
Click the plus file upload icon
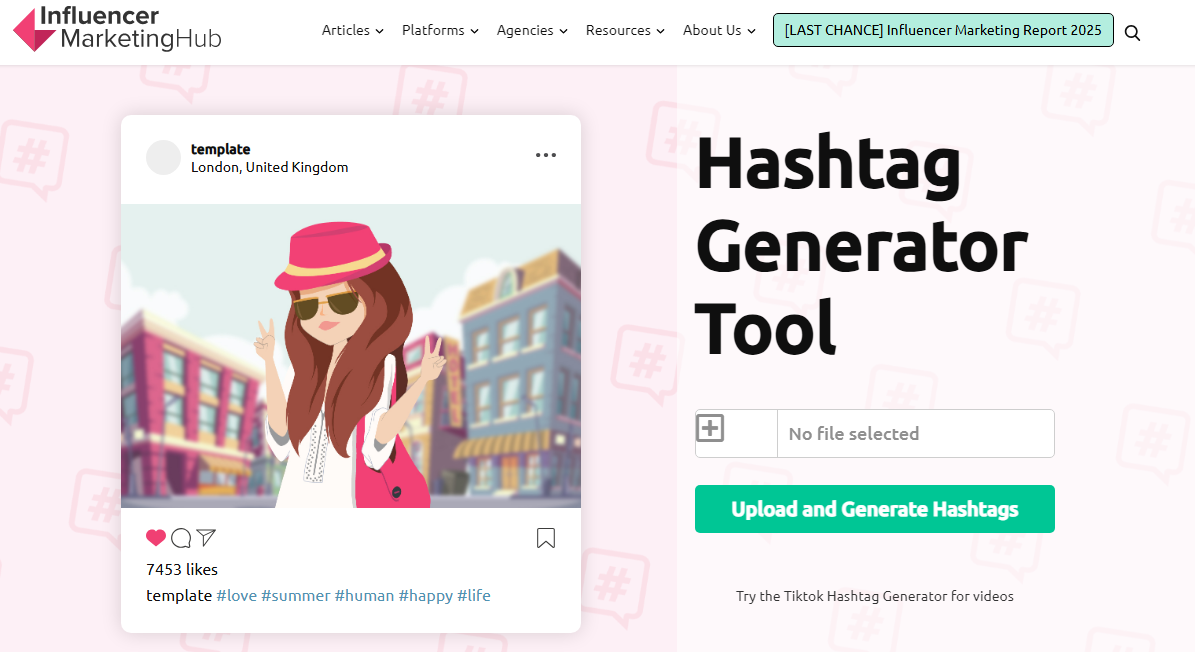pyautogui.click(x=710, y=428)
